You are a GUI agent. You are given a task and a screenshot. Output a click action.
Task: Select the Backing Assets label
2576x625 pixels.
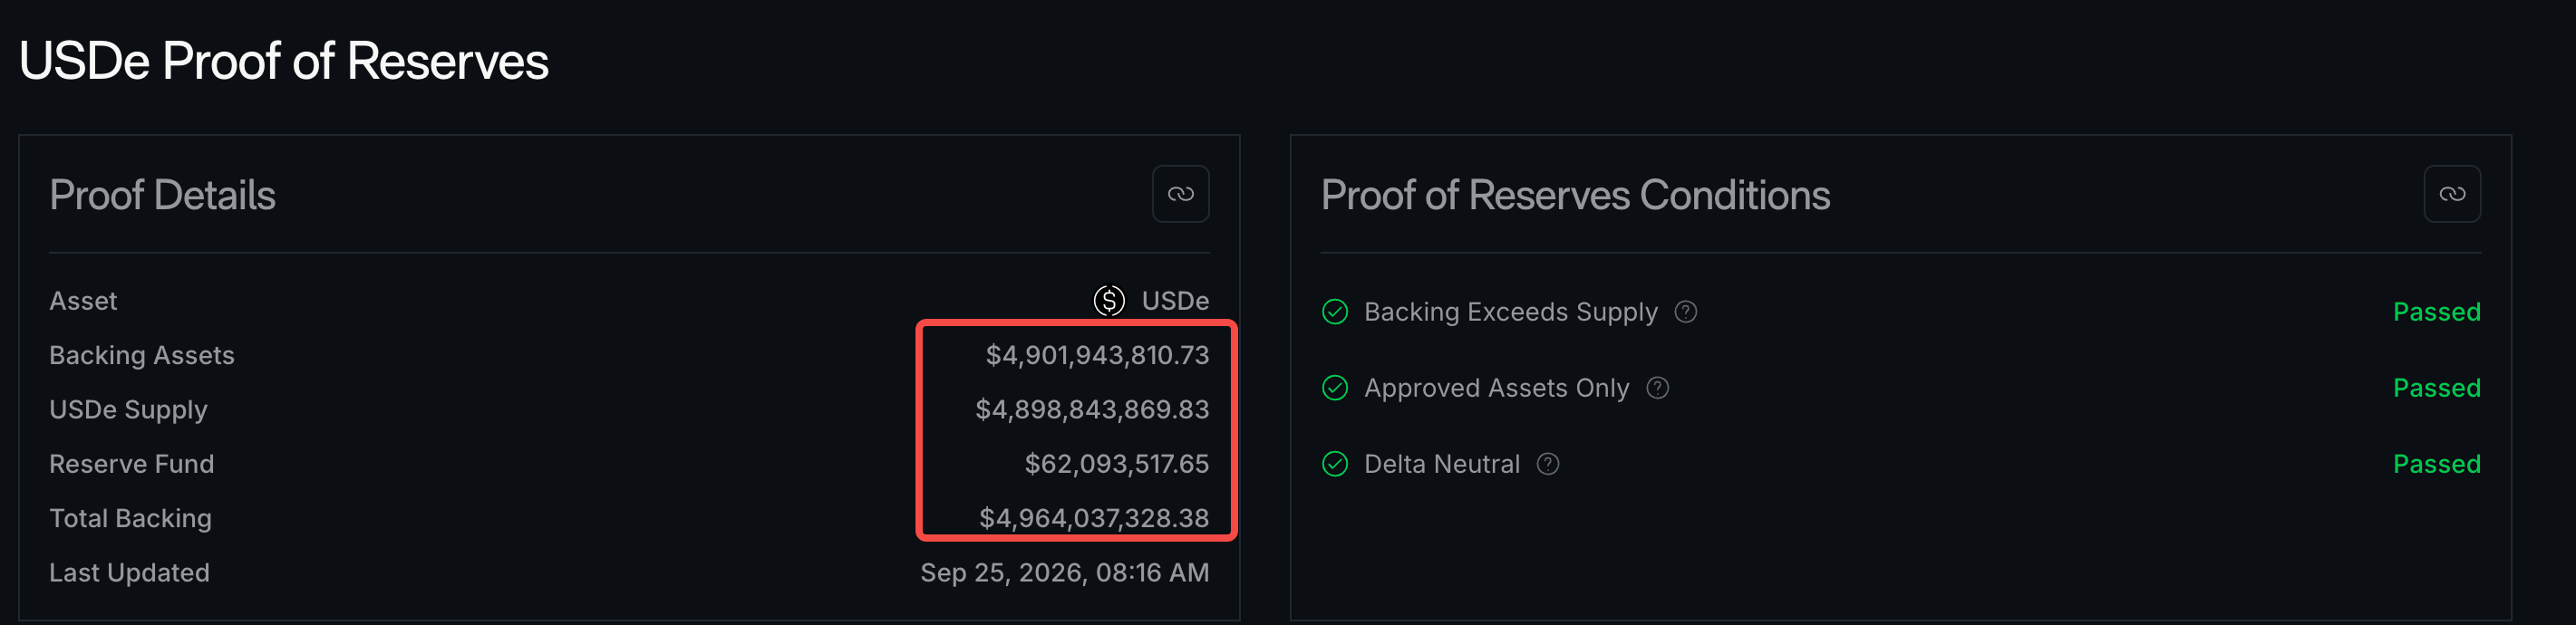[x=142, y=356]
